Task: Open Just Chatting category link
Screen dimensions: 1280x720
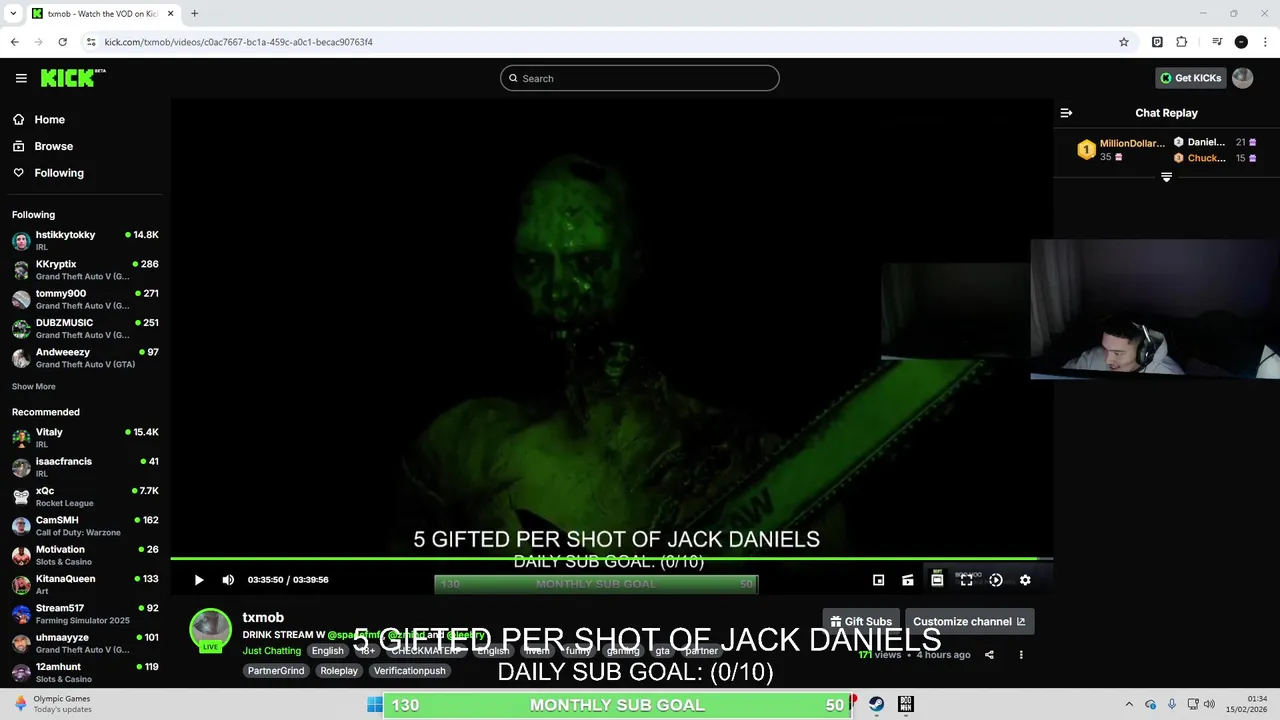Action: 272,651
